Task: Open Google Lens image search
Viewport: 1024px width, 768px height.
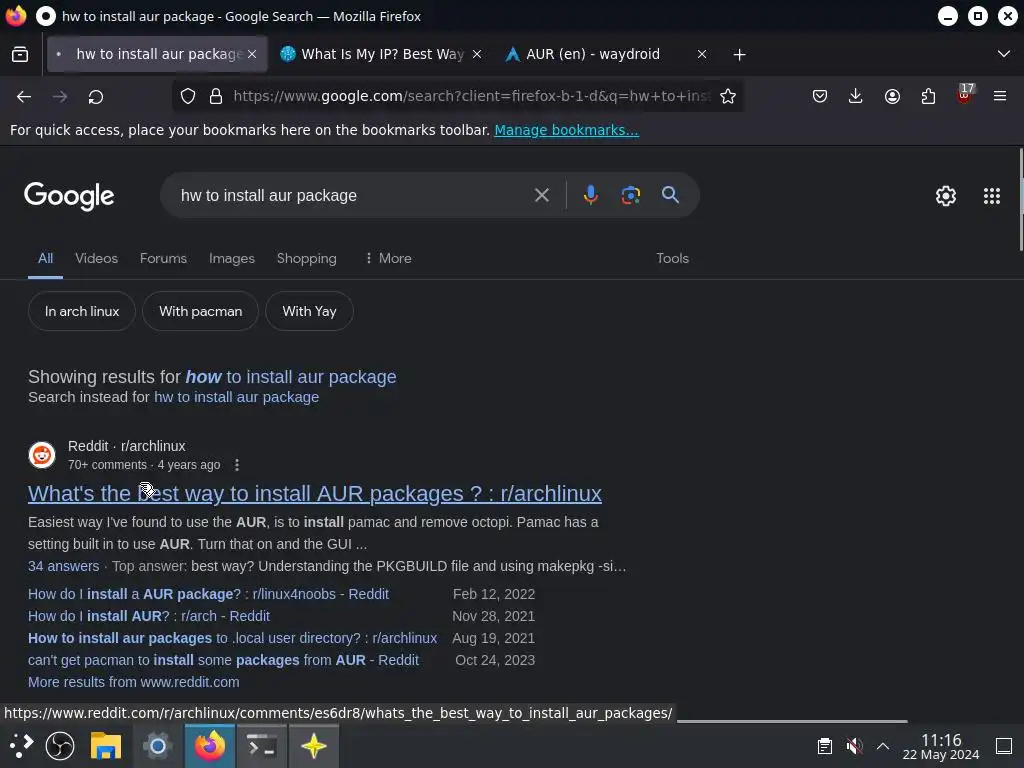Action: click(630, 195)
